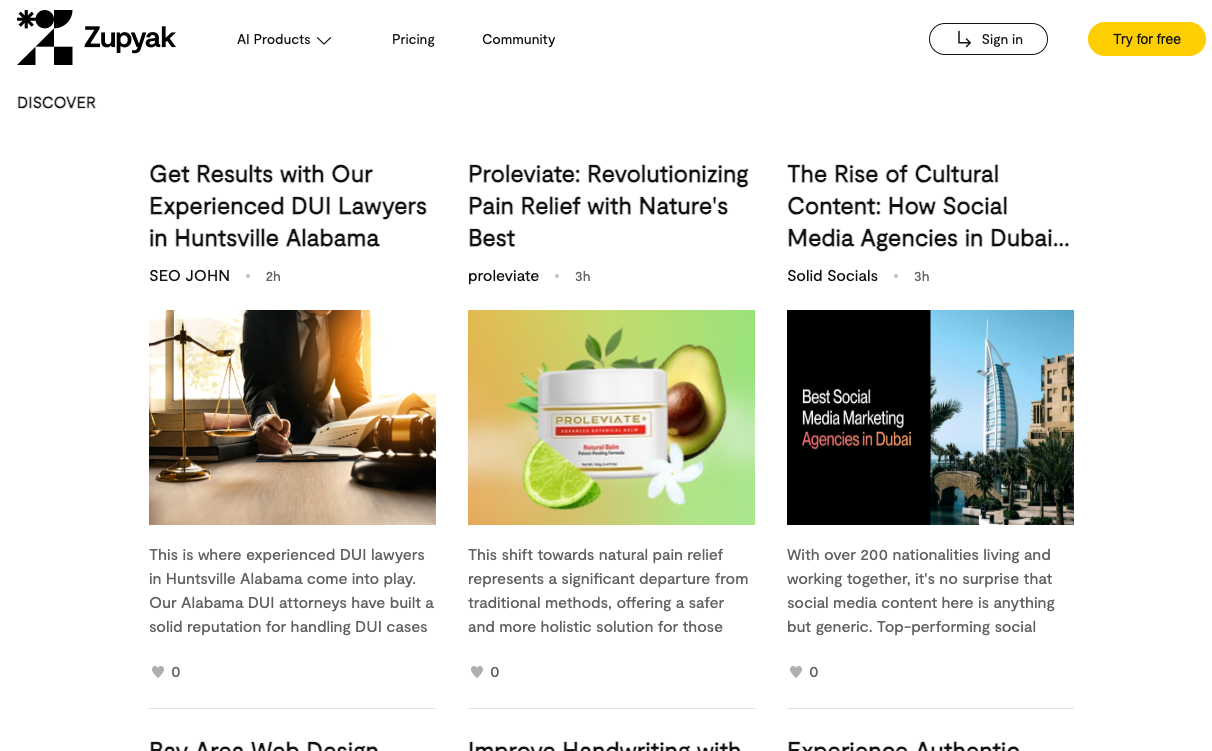
Task: Go to the Pricing page
Action: [x=413, y=39]
